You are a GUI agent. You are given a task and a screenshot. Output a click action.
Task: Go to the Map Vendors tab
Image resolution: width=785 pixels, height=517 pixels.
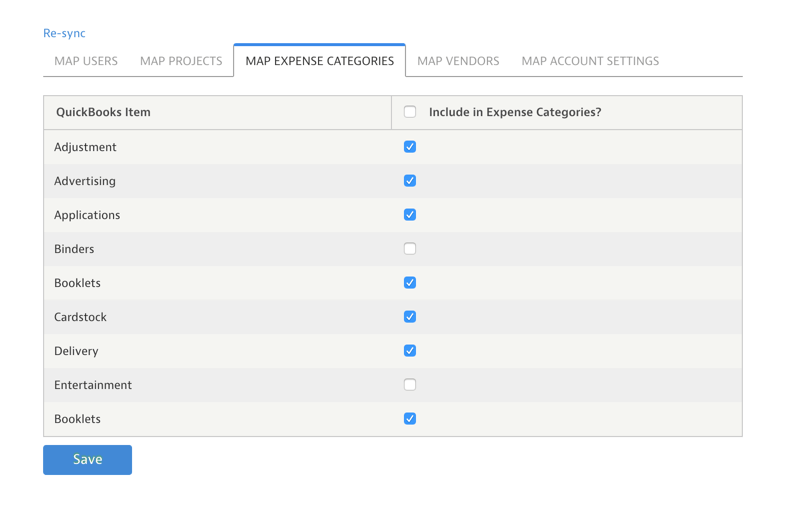point(458,61)
